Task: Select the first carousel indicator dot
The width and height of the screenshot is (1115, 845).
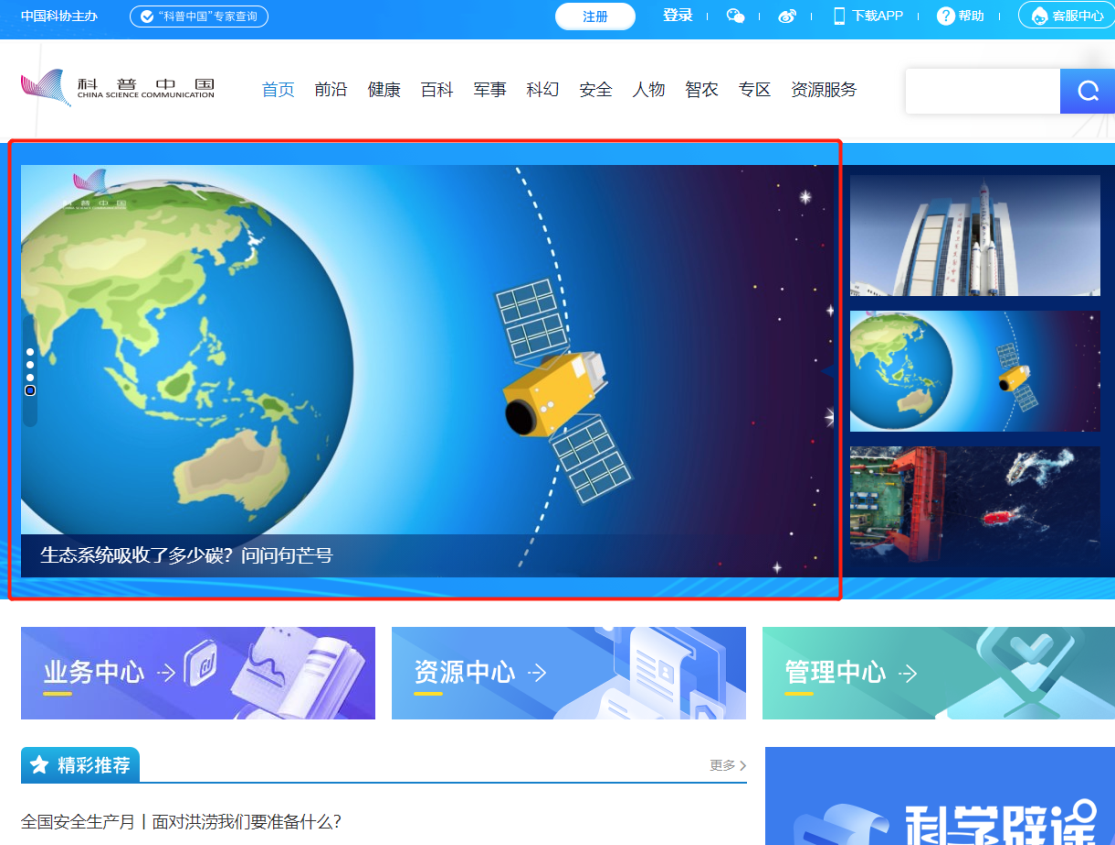Action: pos(30,352)
